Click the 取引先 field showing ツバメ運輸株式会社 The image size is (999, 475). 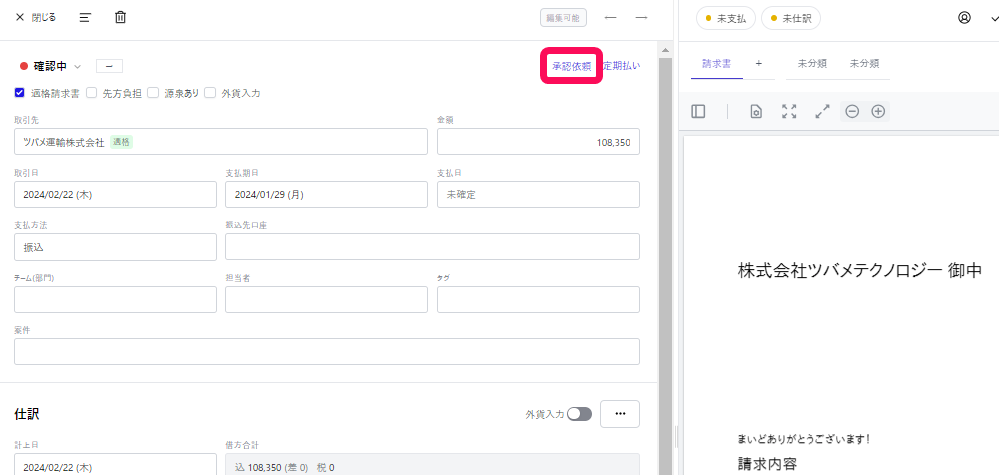(220, 141)
